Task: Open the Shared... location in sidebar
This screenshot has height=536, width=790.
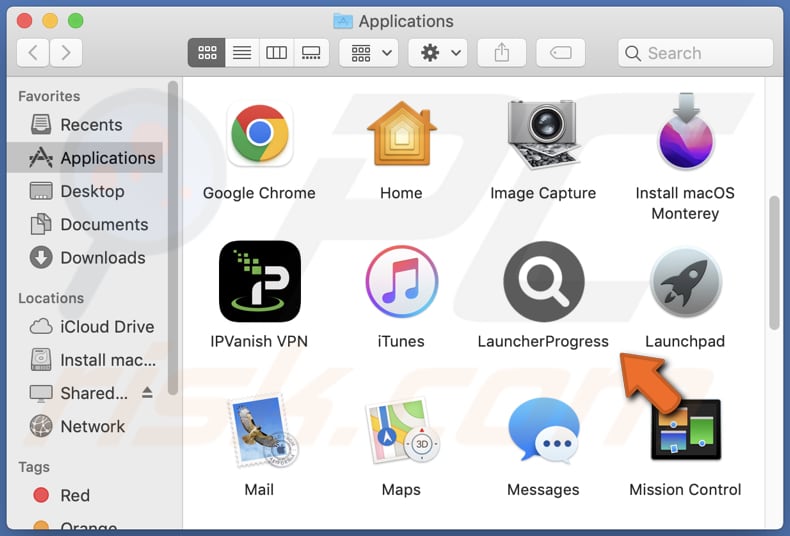Action: 86,393
